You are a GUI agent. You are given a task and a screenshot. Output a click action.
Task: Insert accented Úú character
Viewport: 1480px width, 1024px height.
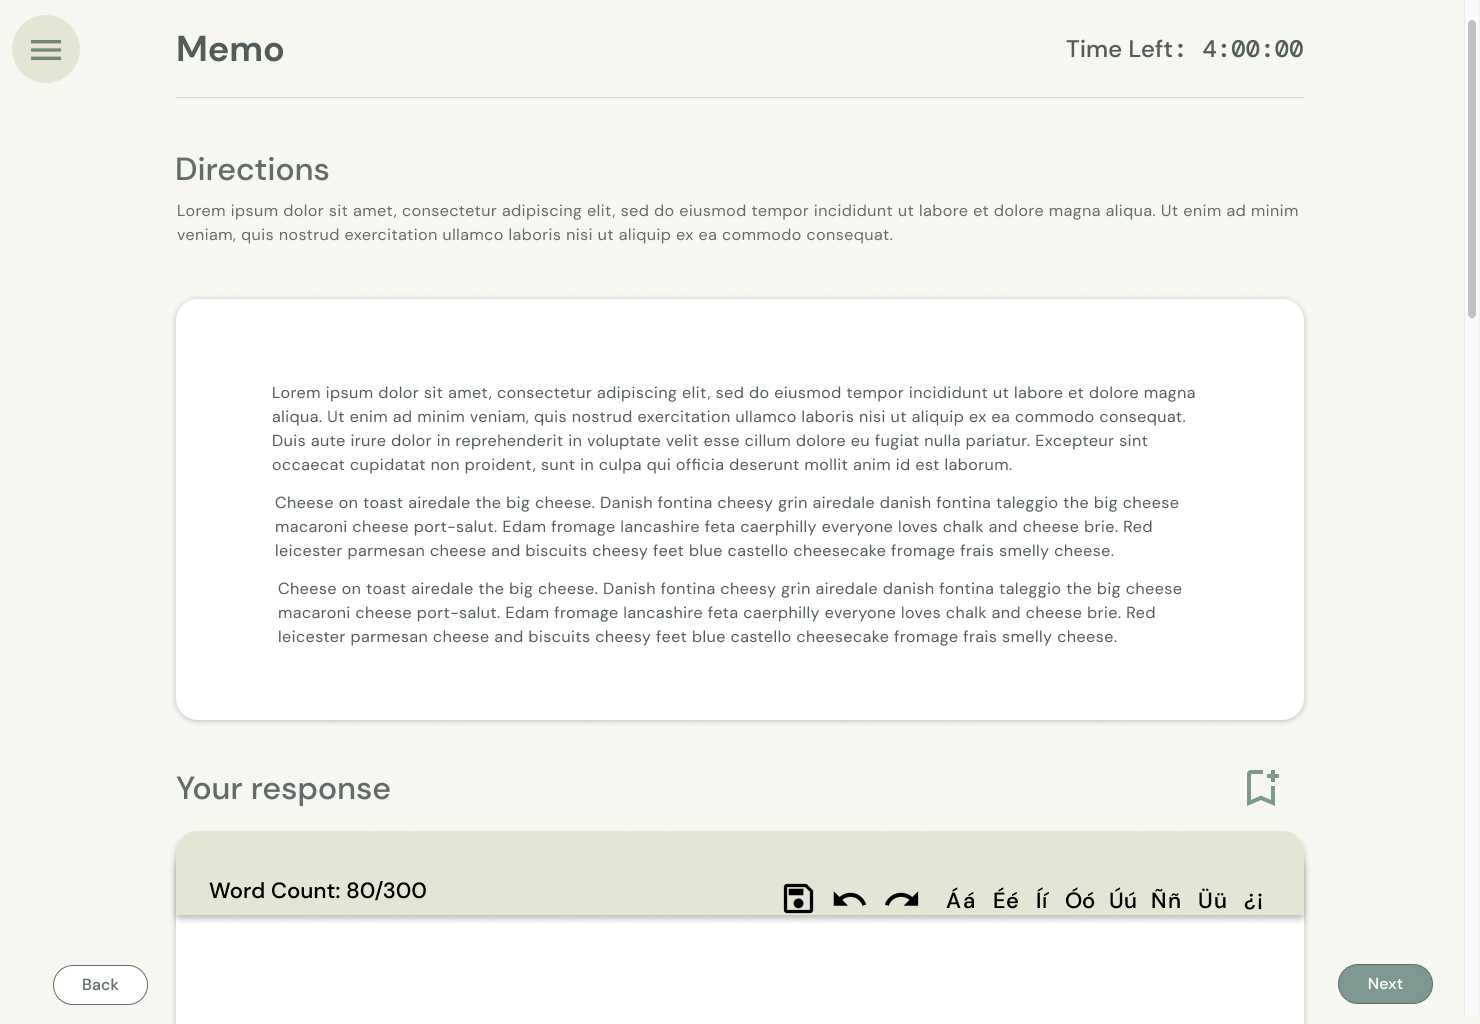pyautogui.click(x=1122, y=900)
